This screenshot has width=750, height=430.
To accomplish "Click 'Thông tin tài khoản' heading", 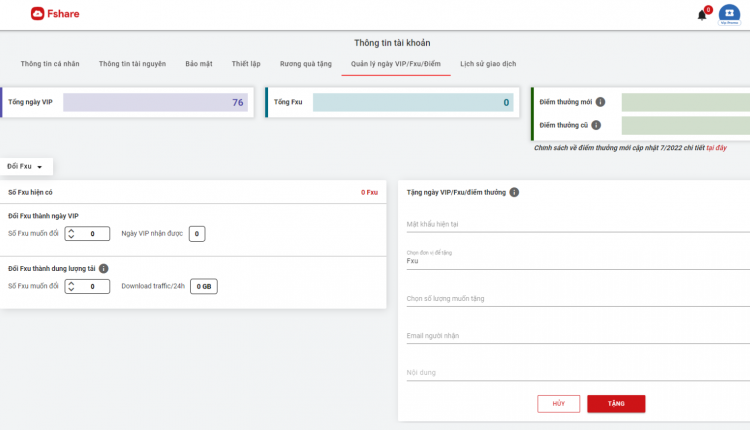I will [x=392, y=43].
